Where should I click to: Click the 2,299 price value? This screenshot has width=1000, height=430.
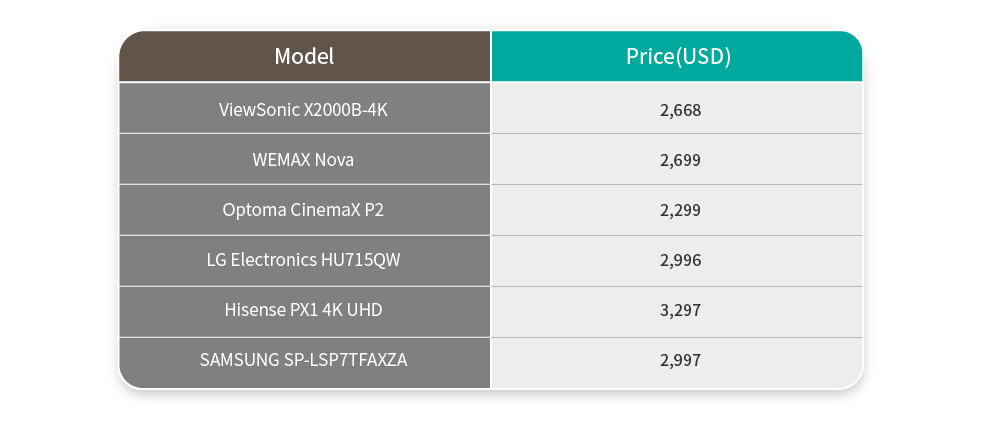(x=680, y=211)
